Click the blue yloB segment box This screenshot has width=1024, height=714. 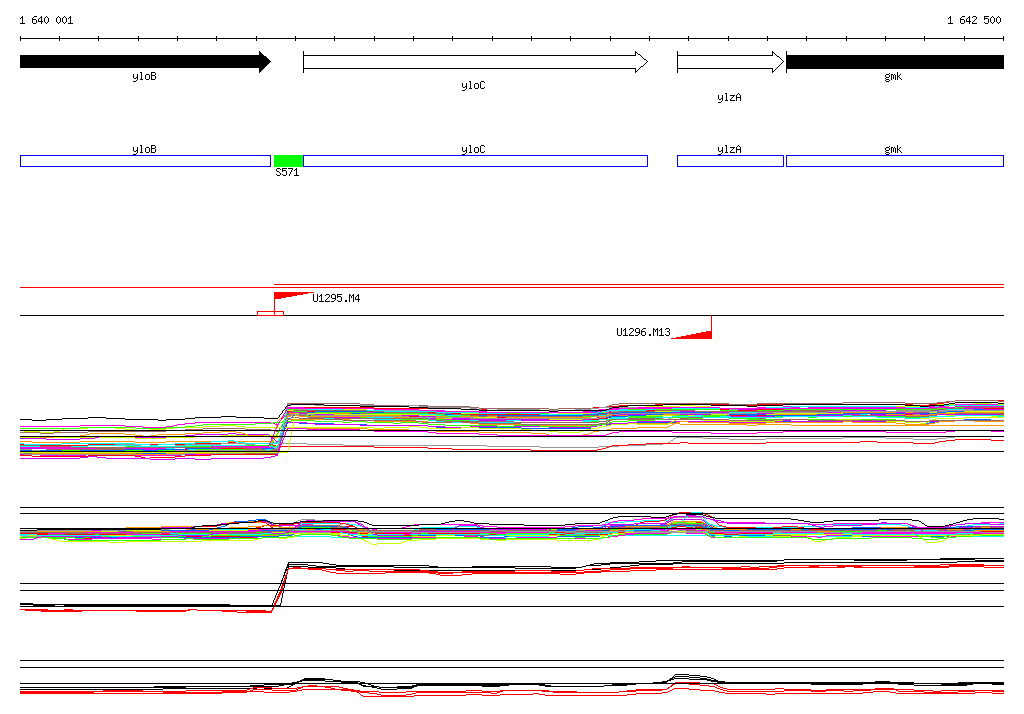[x=145, y=161]
